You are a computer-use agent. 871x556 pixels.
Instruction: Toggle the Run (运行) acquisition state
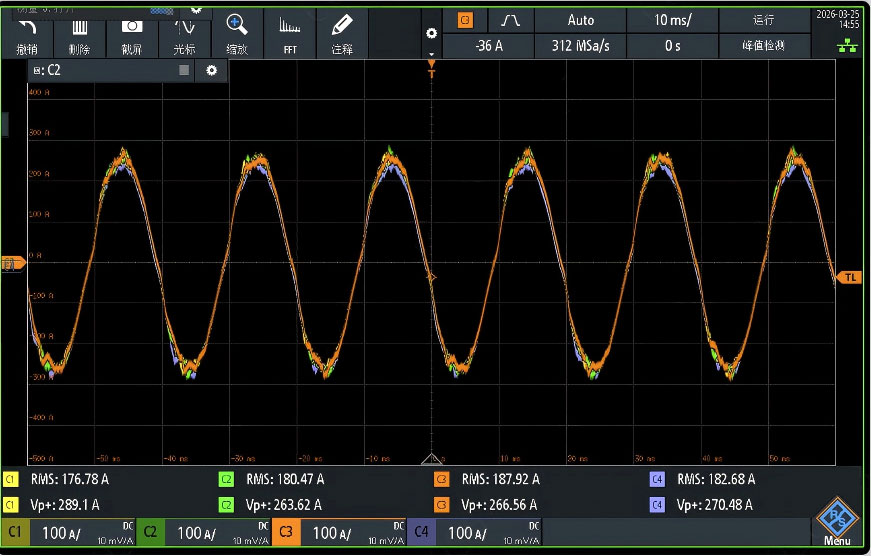click(764, 21)
